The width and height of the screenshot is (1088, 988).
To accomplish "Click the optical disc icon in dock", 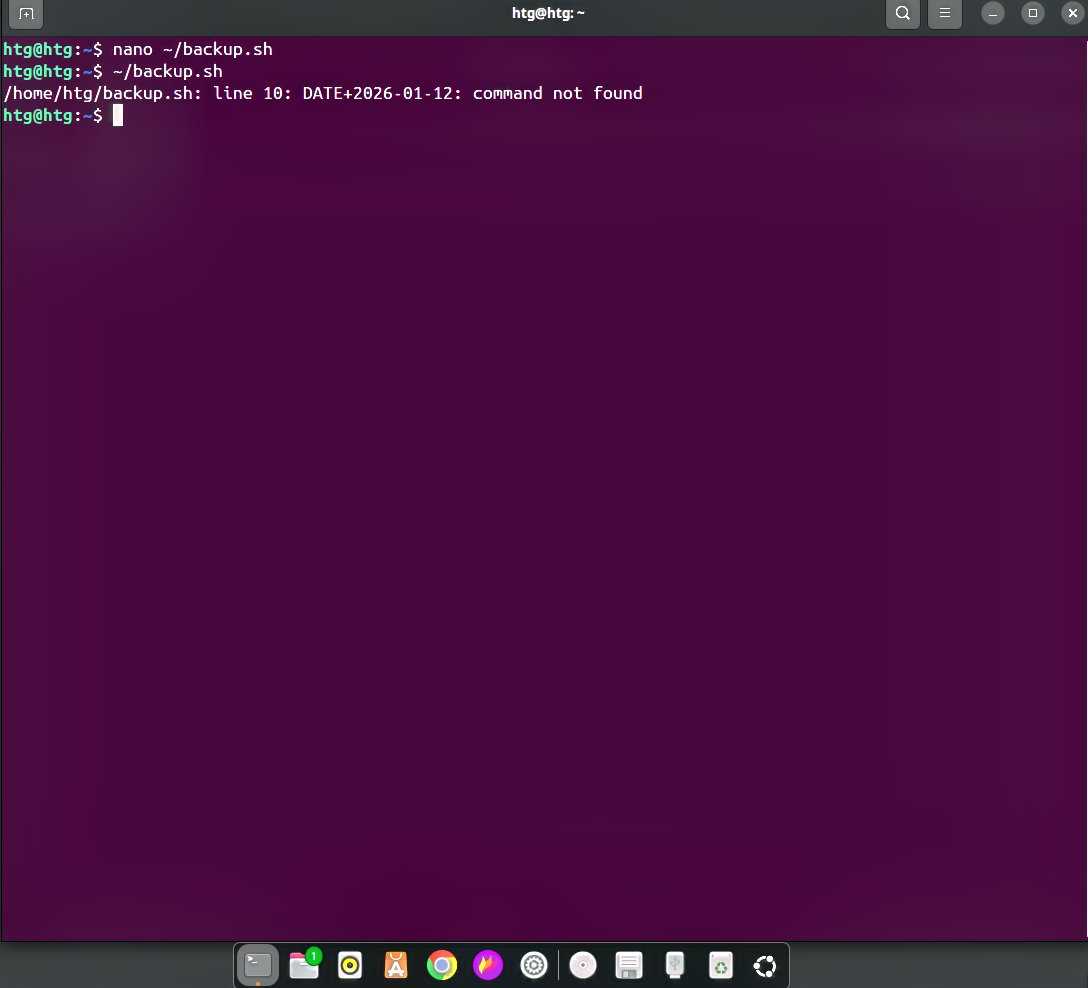I will point(583,965).
